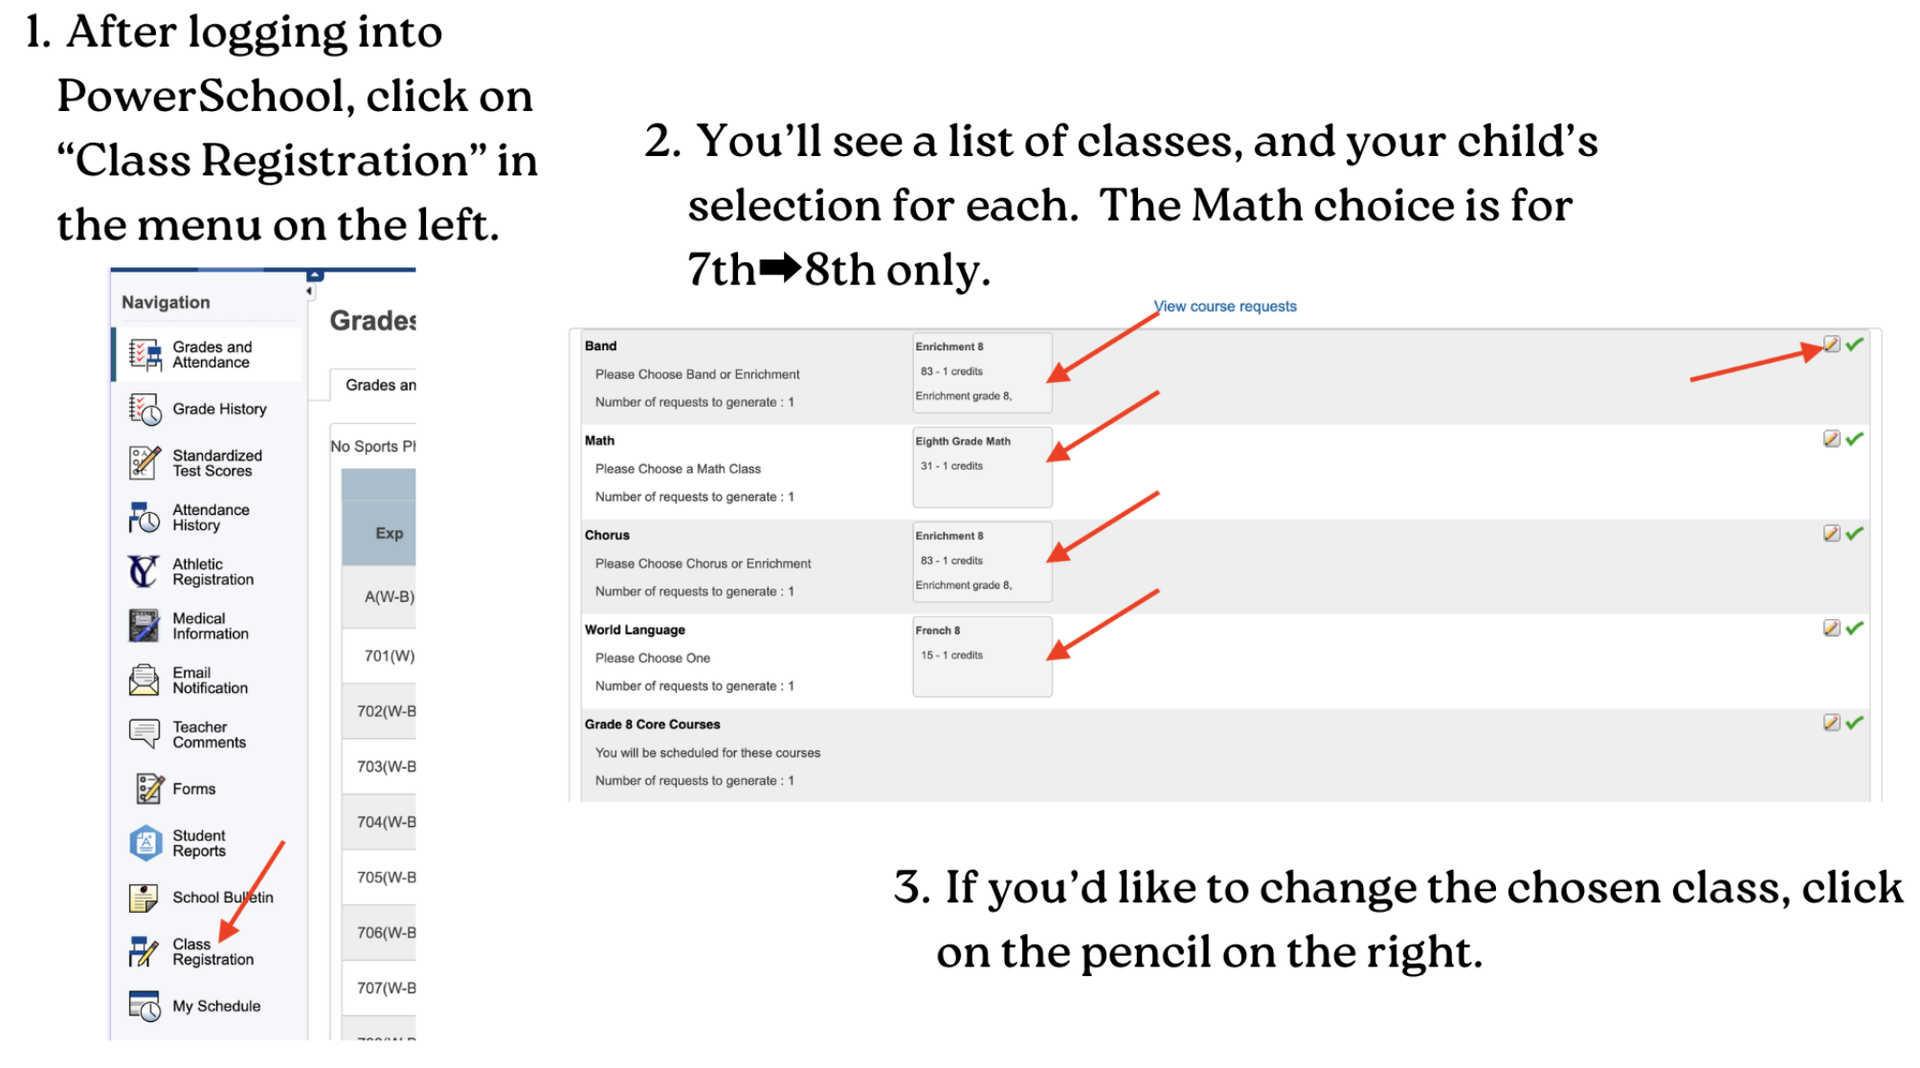Edit the Math class selection pencil
This screenshot has width=1920, height=1068.
1831,439
